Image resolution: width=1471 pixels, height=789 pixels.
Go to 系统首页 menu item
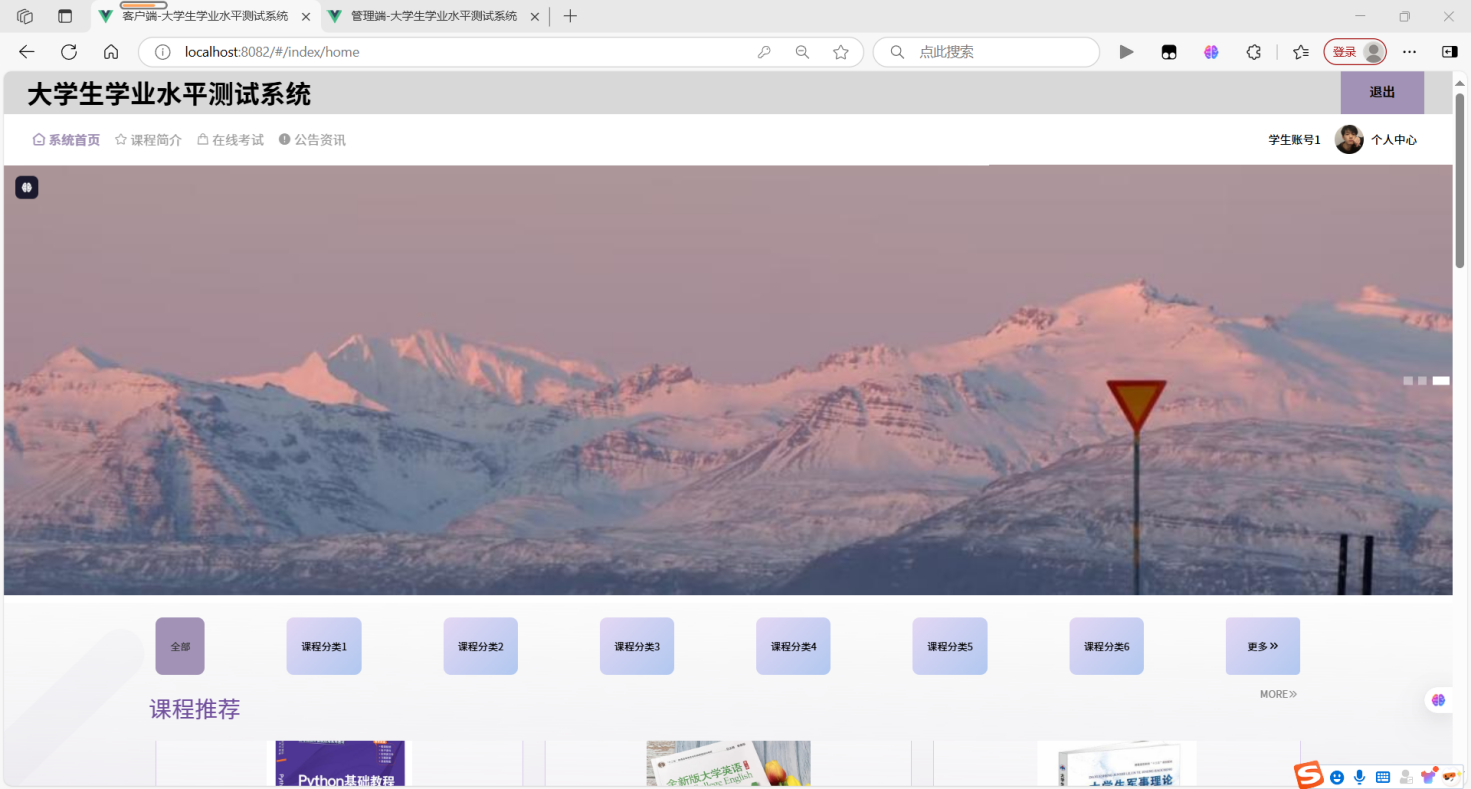coord(67,140)
